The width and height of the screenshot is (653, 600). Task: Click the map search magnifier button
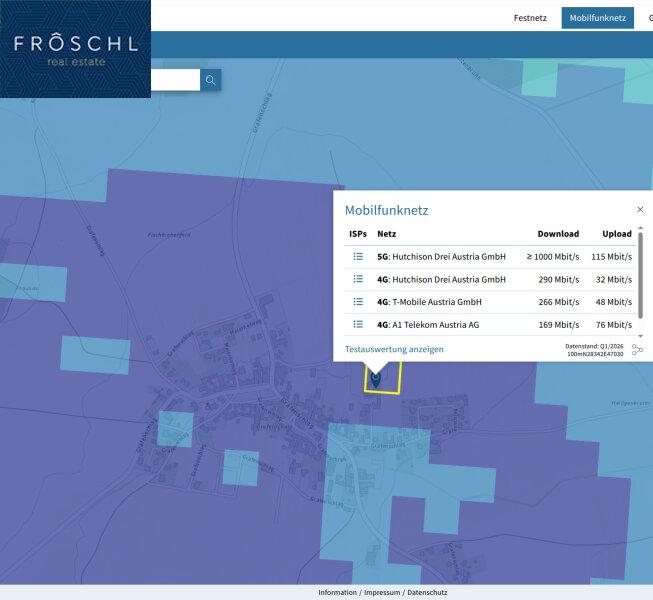(x=210, y=80)
